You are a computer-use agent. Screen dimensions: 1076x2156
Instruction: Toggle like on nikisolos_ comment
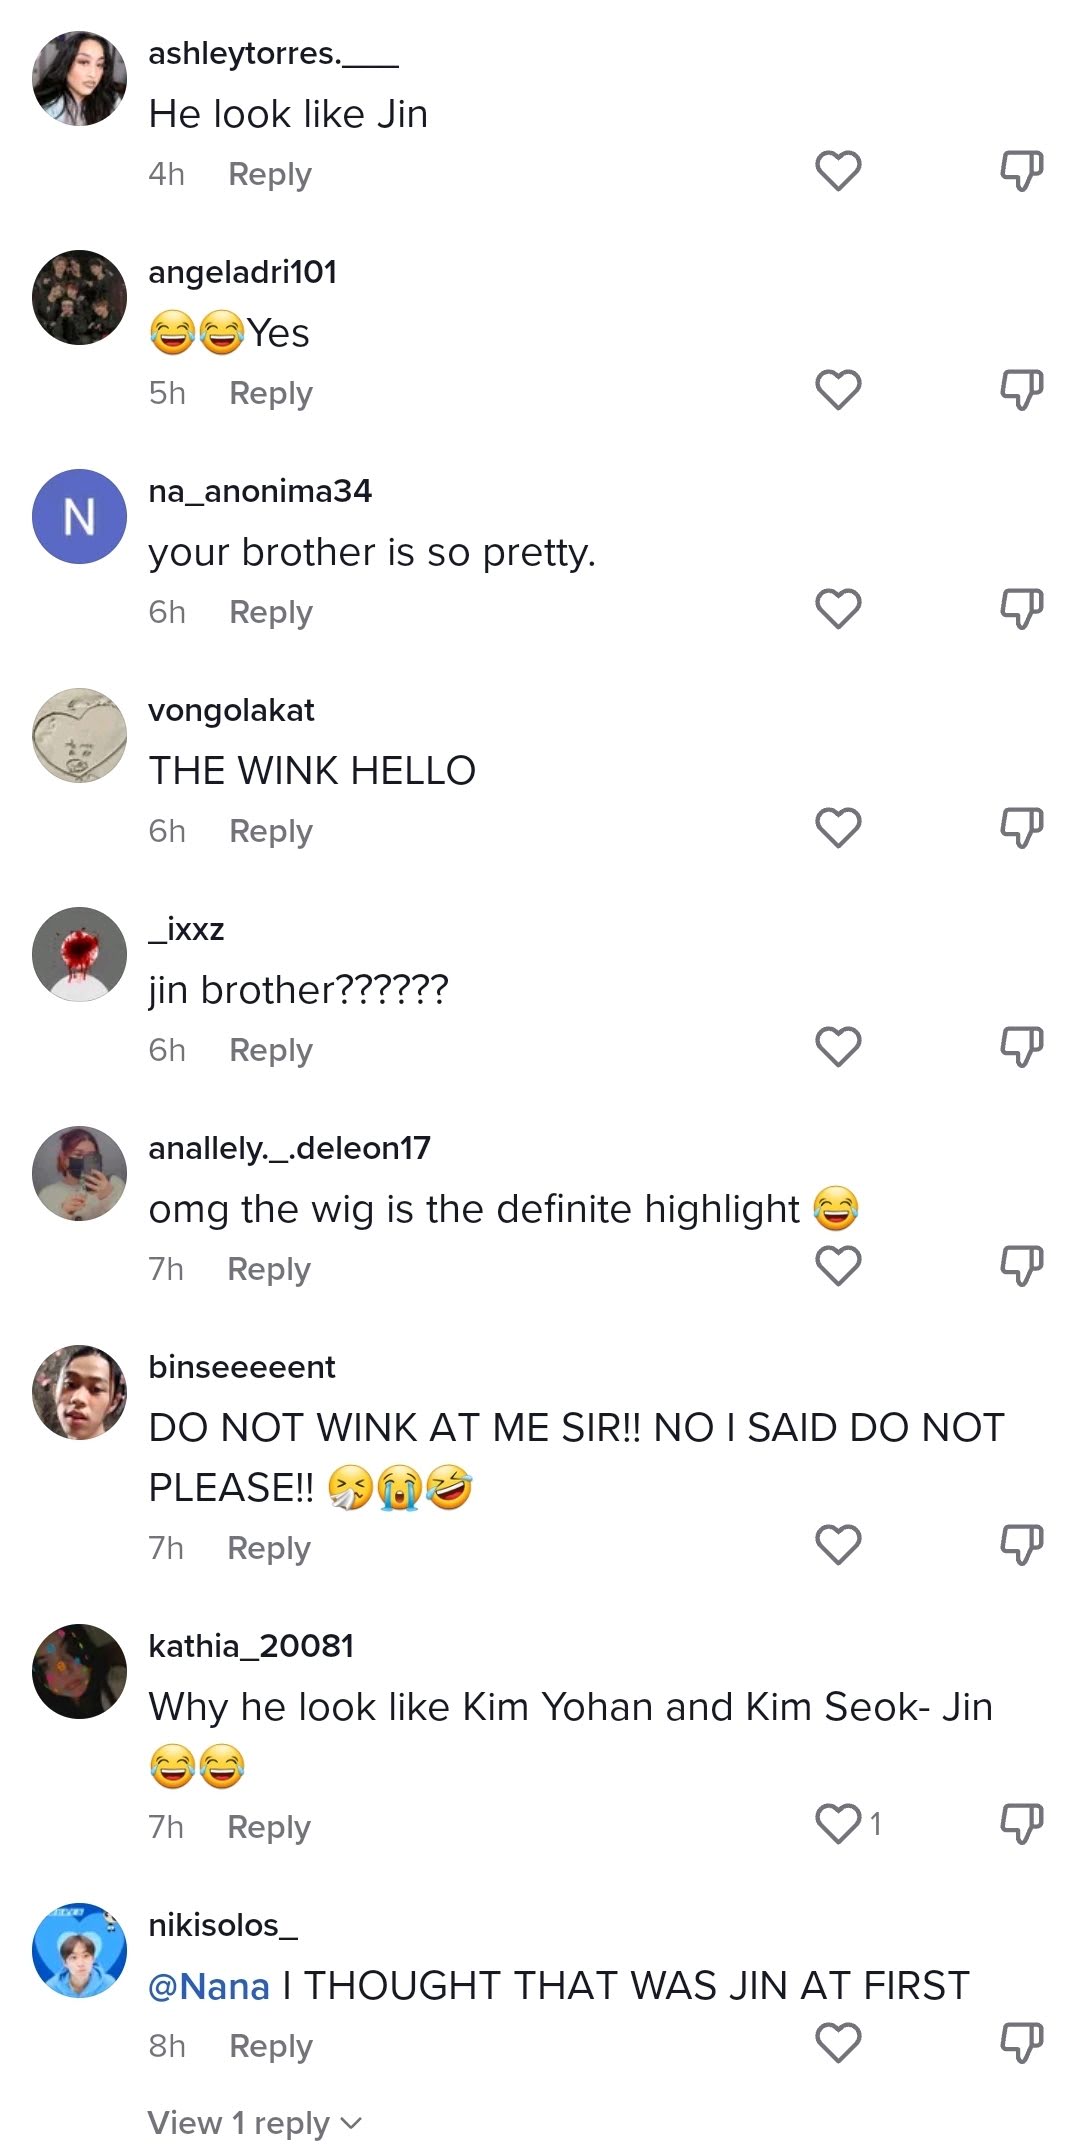click(x=838, y=2042)
